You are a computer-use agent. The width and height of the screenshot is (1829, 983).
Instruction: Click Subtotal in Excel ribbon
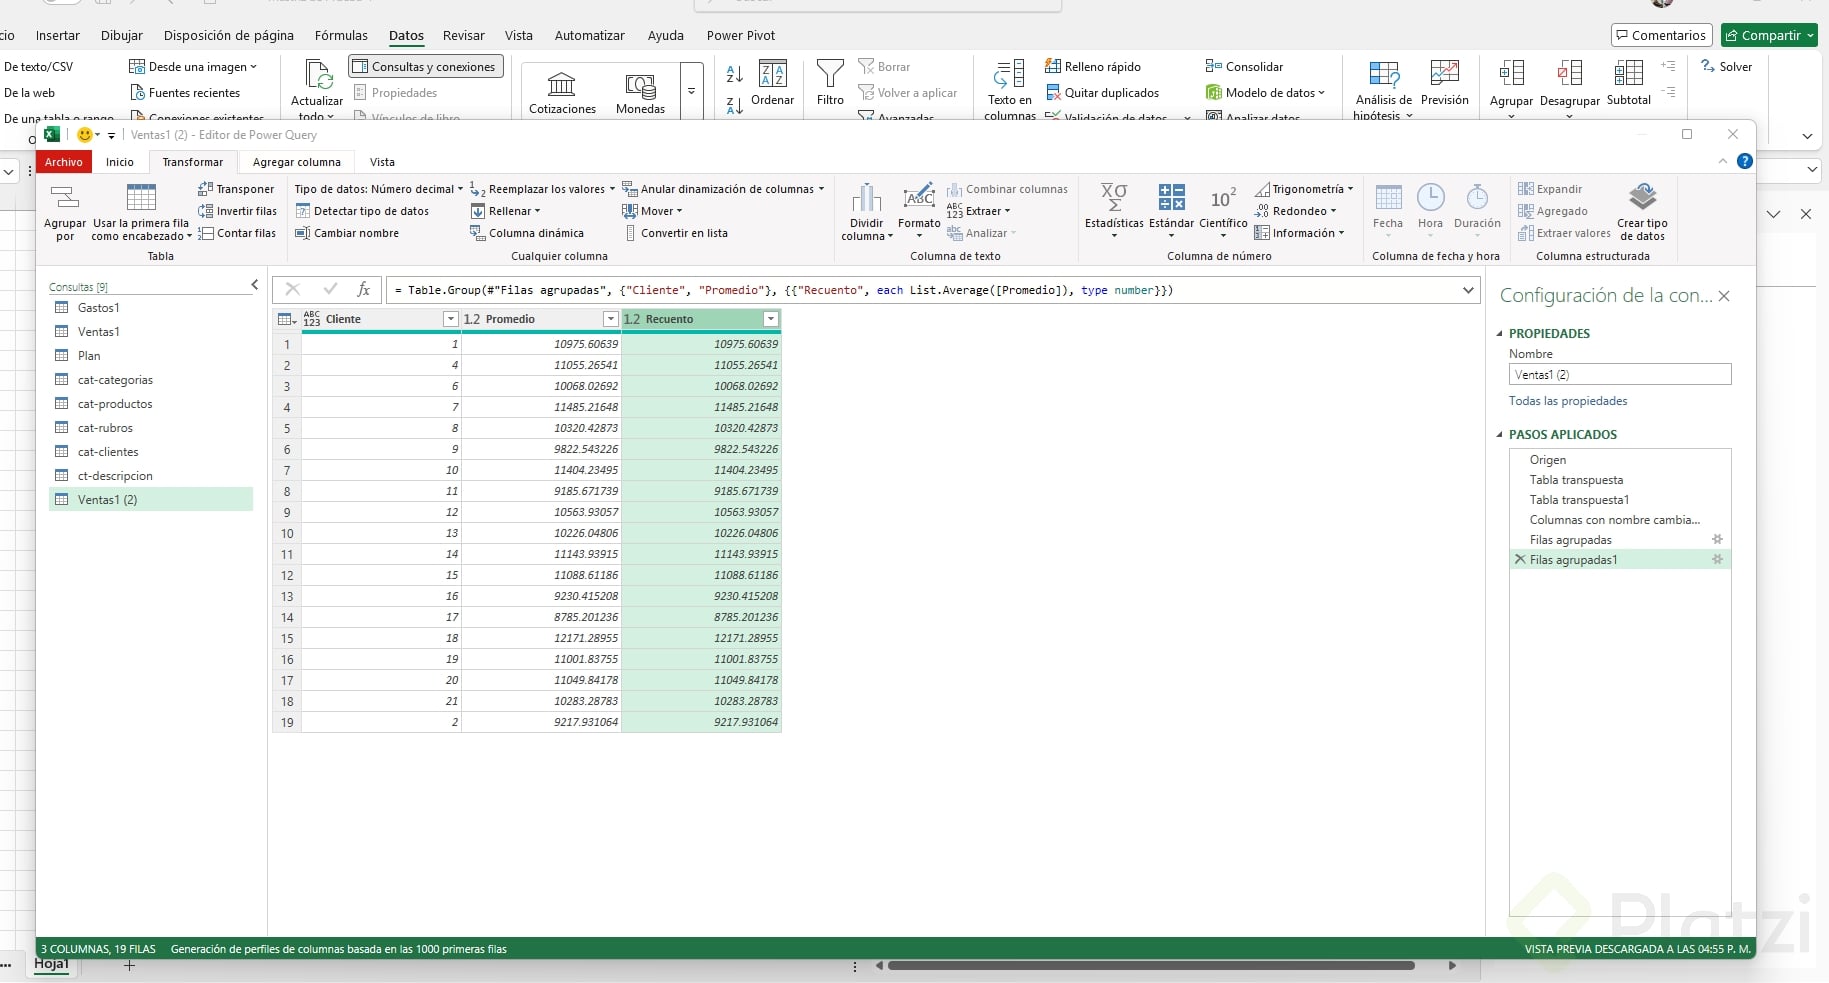[x=1628, y=82]
